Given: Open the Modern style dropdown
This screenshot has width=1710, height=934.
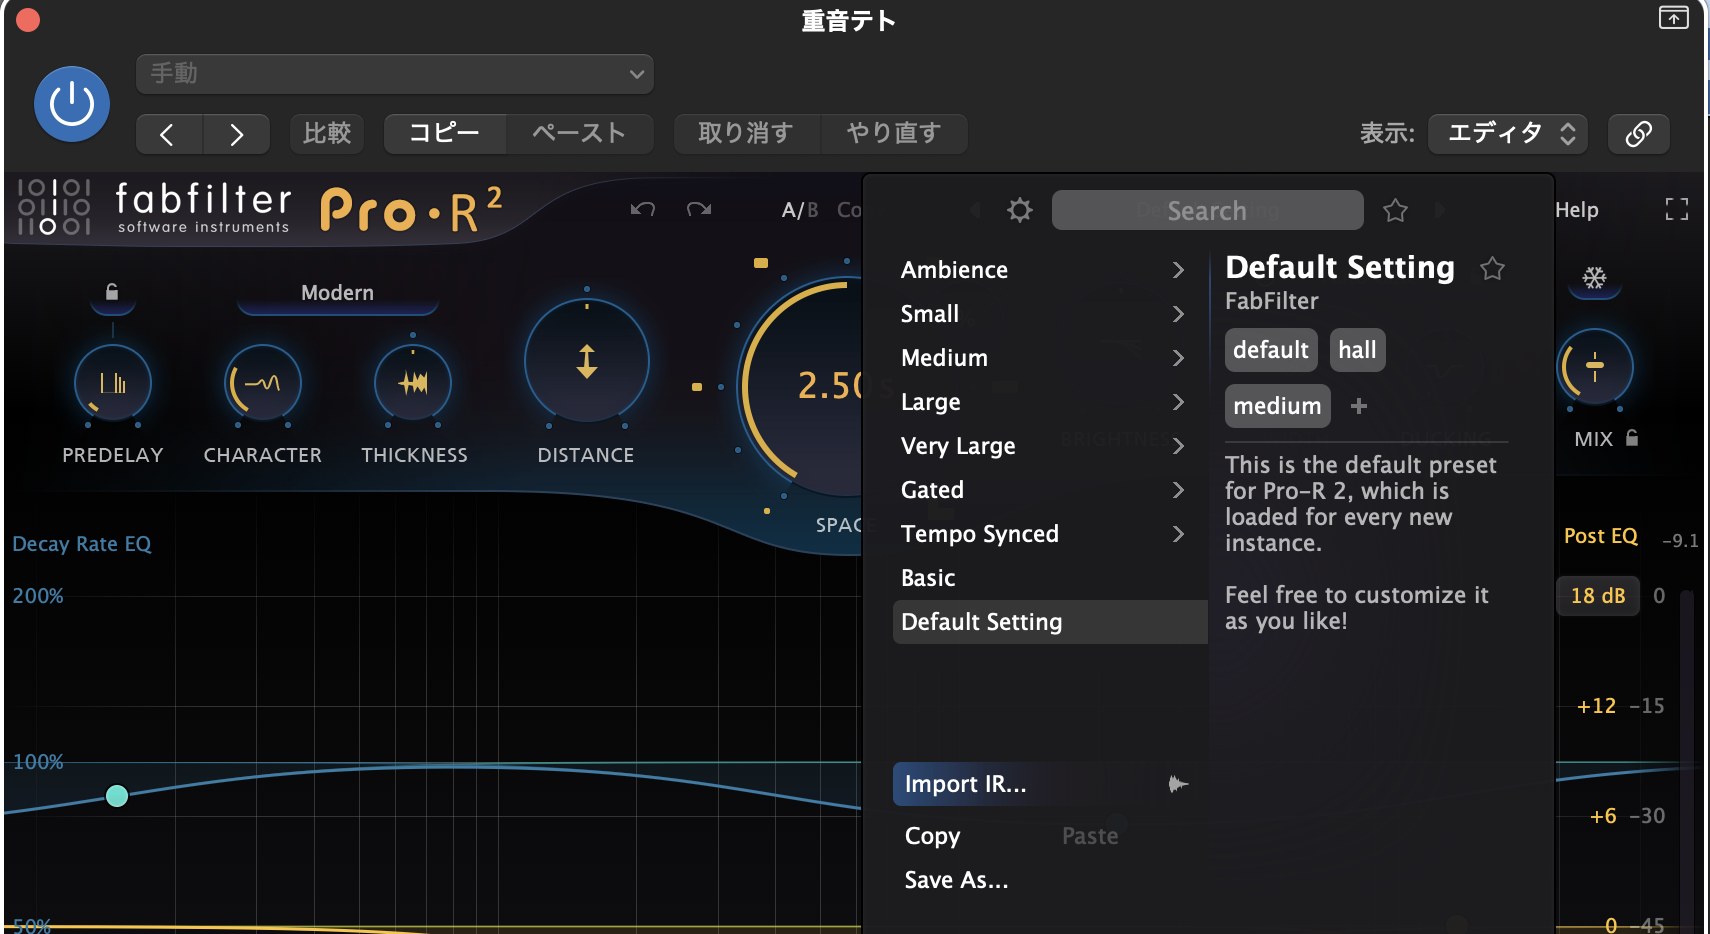Looking at the screenshot, I should [x=338, y=293].
